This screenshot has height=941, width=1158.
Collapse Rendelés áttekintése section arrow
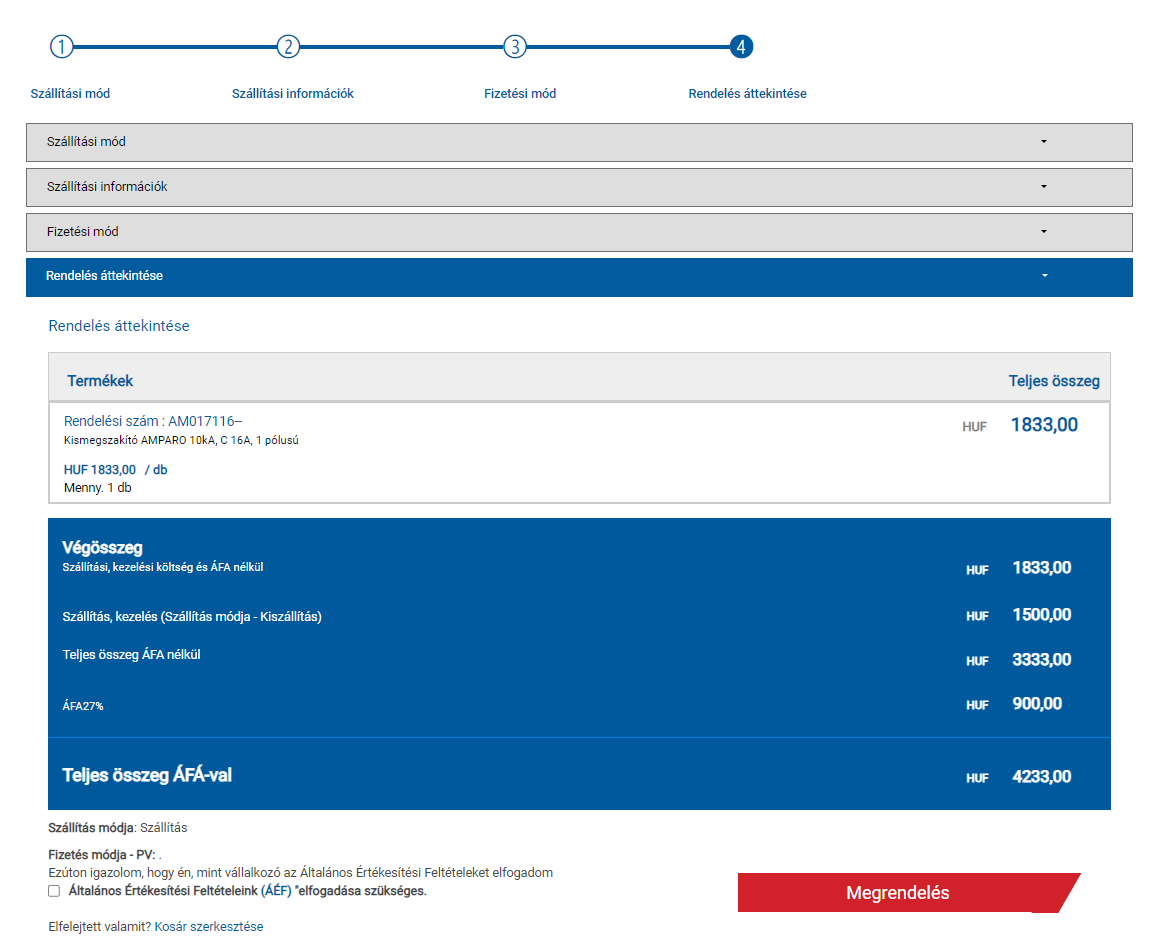(1044, 276)
